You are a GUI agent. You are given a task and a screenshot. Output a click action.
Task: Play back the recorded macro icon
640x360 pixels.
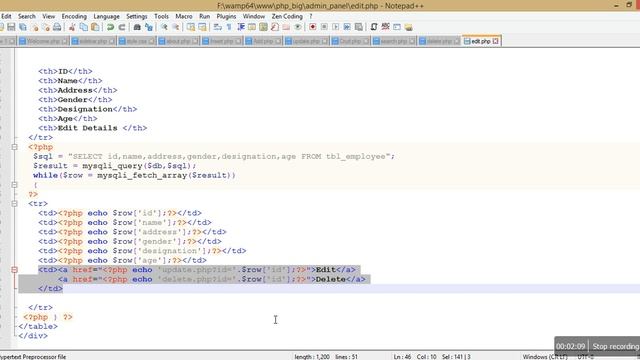[336, 27]
